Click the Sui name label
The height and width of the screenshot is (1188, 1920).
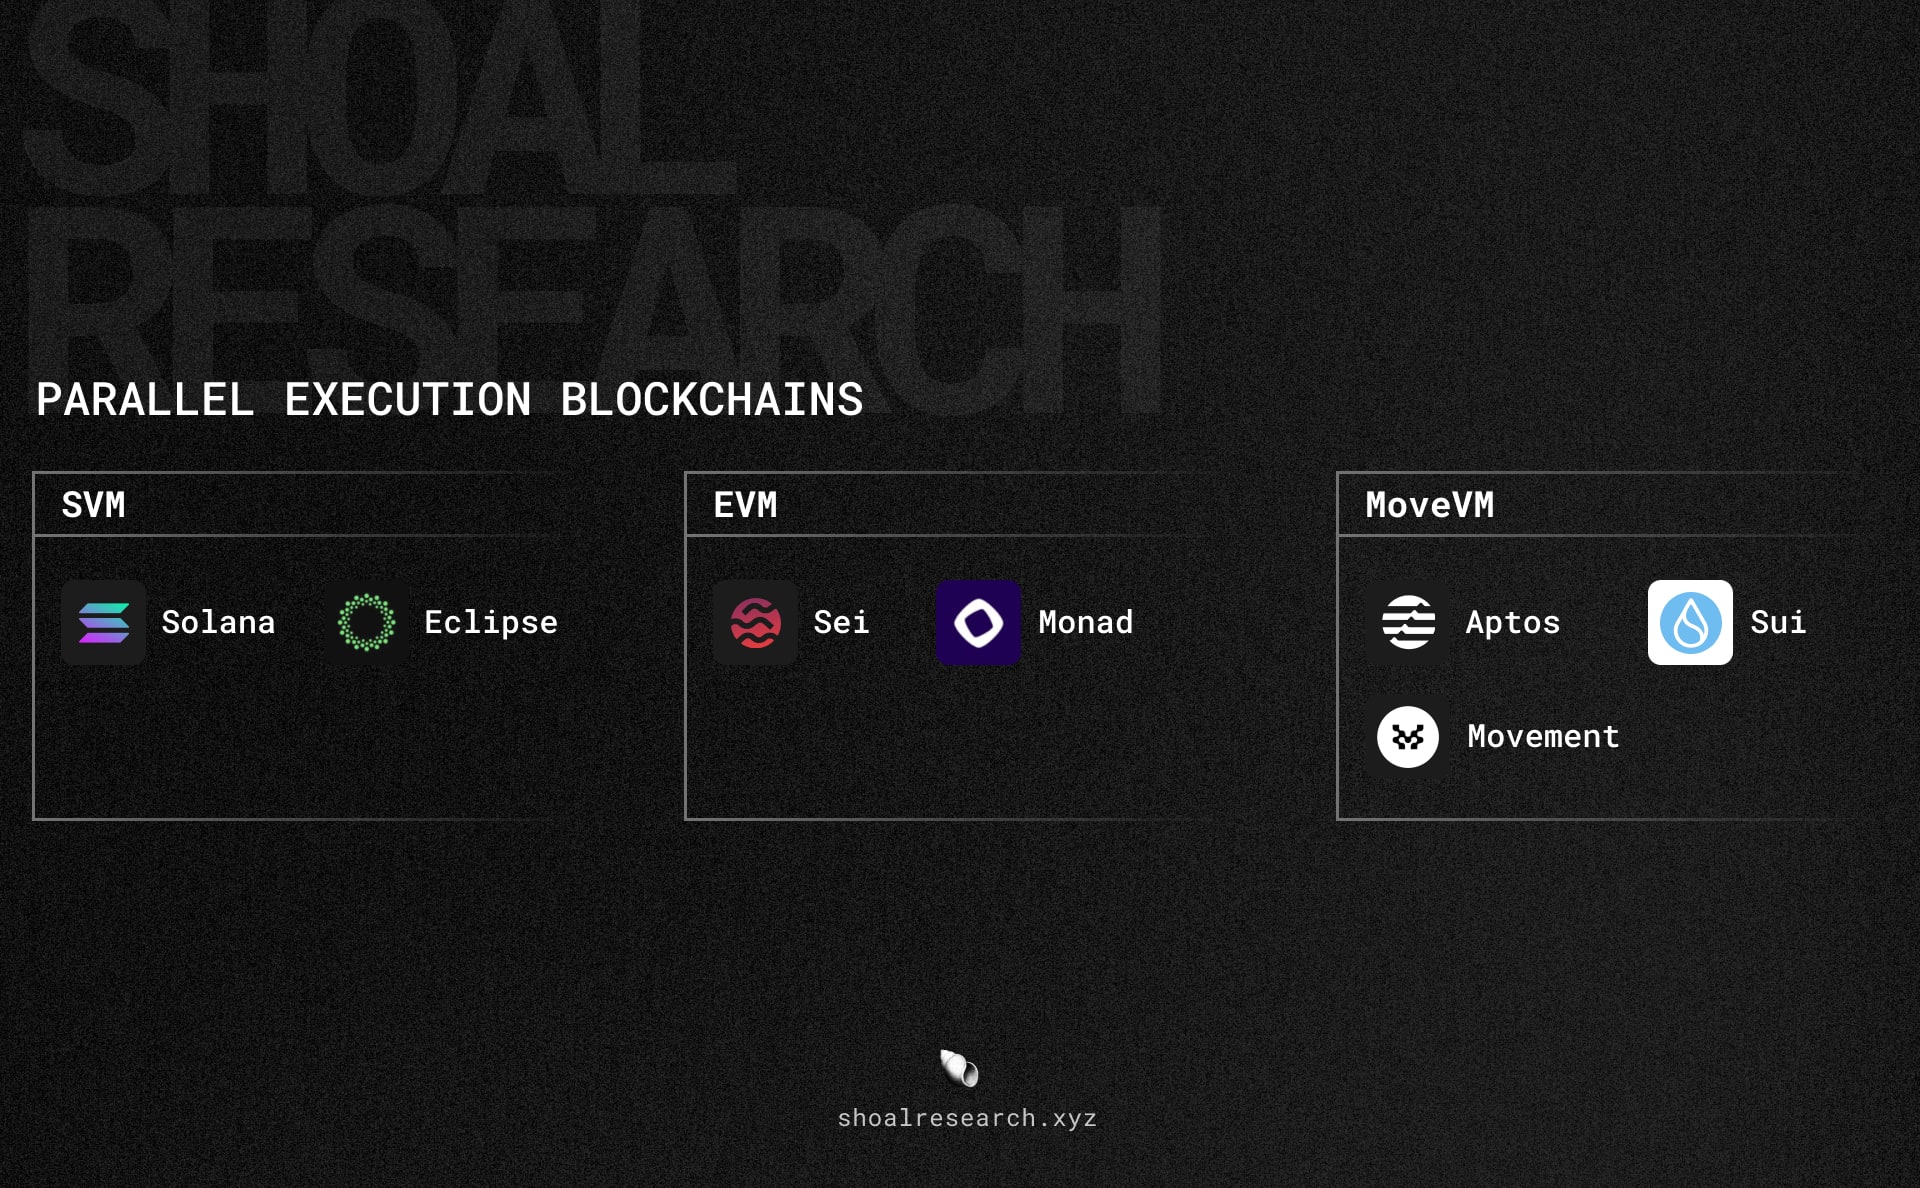pyautogui.click(x=1778, y=622)
